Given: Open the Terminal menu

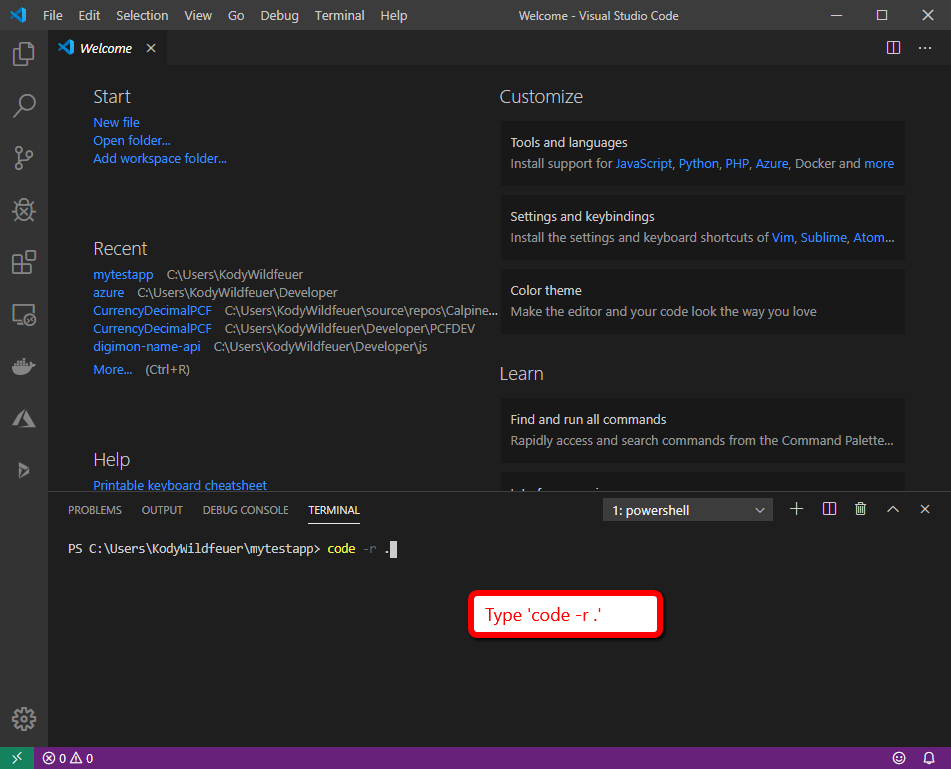Looking at the screenshot, I should pyautogui.click(x=340, y=15).
